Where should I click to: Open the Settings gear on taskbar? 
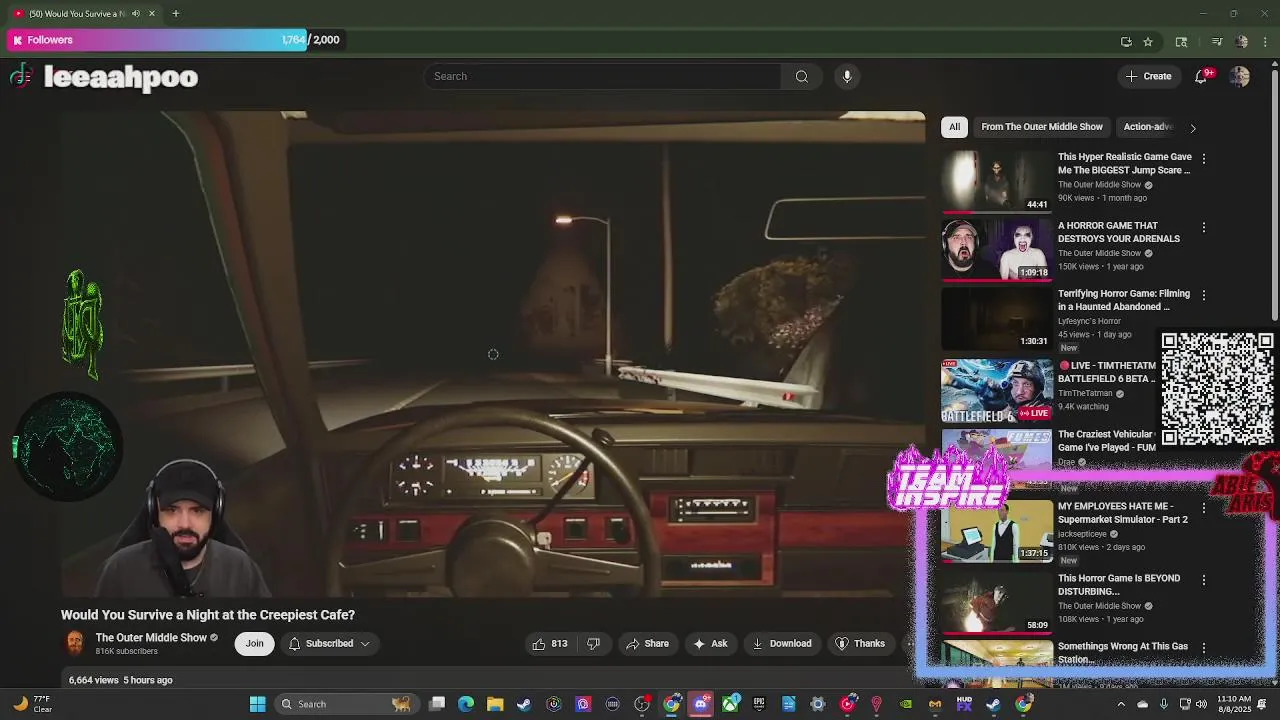[818, 704]
